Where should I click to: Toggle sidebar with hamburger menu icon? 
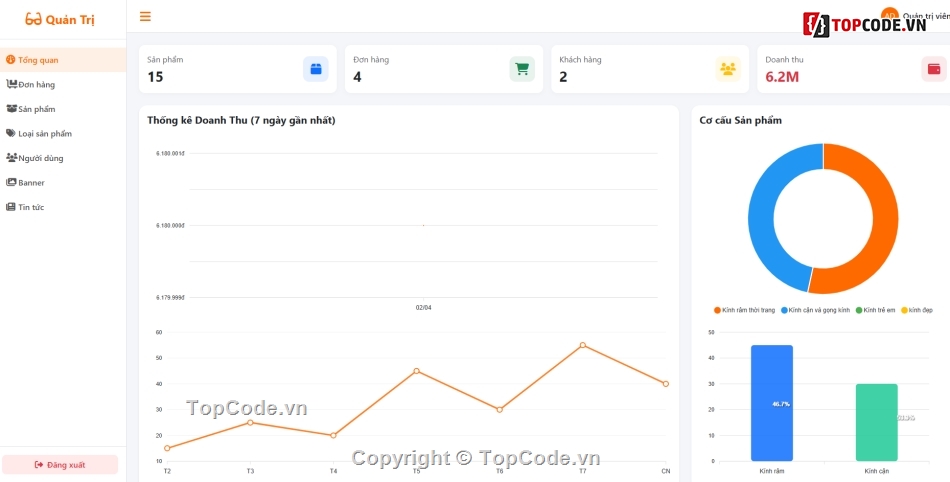click(145, 16)
